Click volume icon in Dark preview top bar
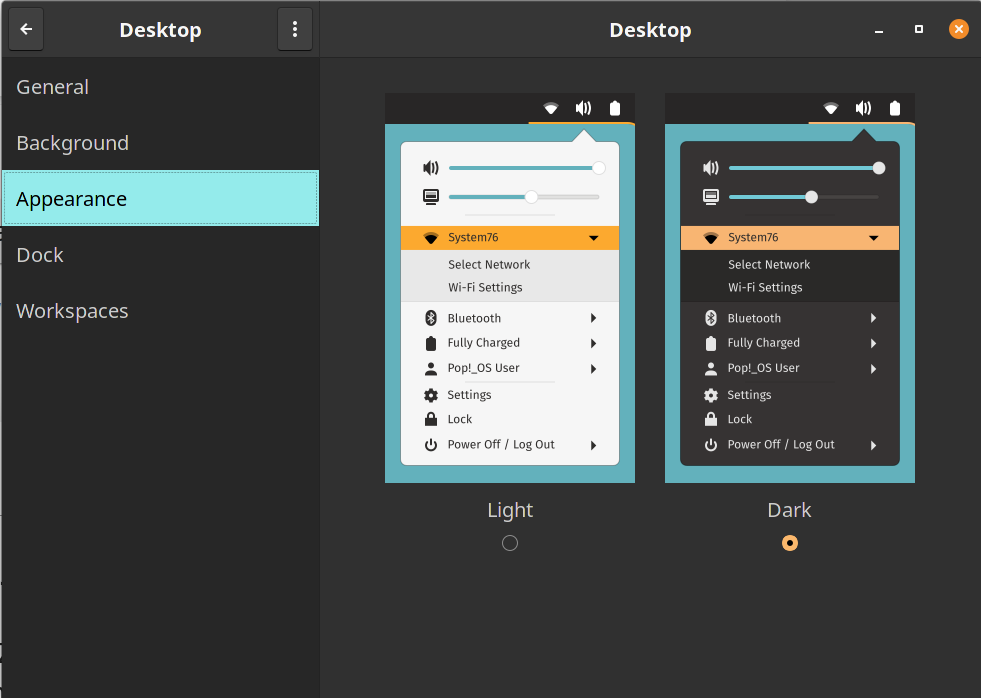Viewport: 981px width, 698px height. coord(863,108)
